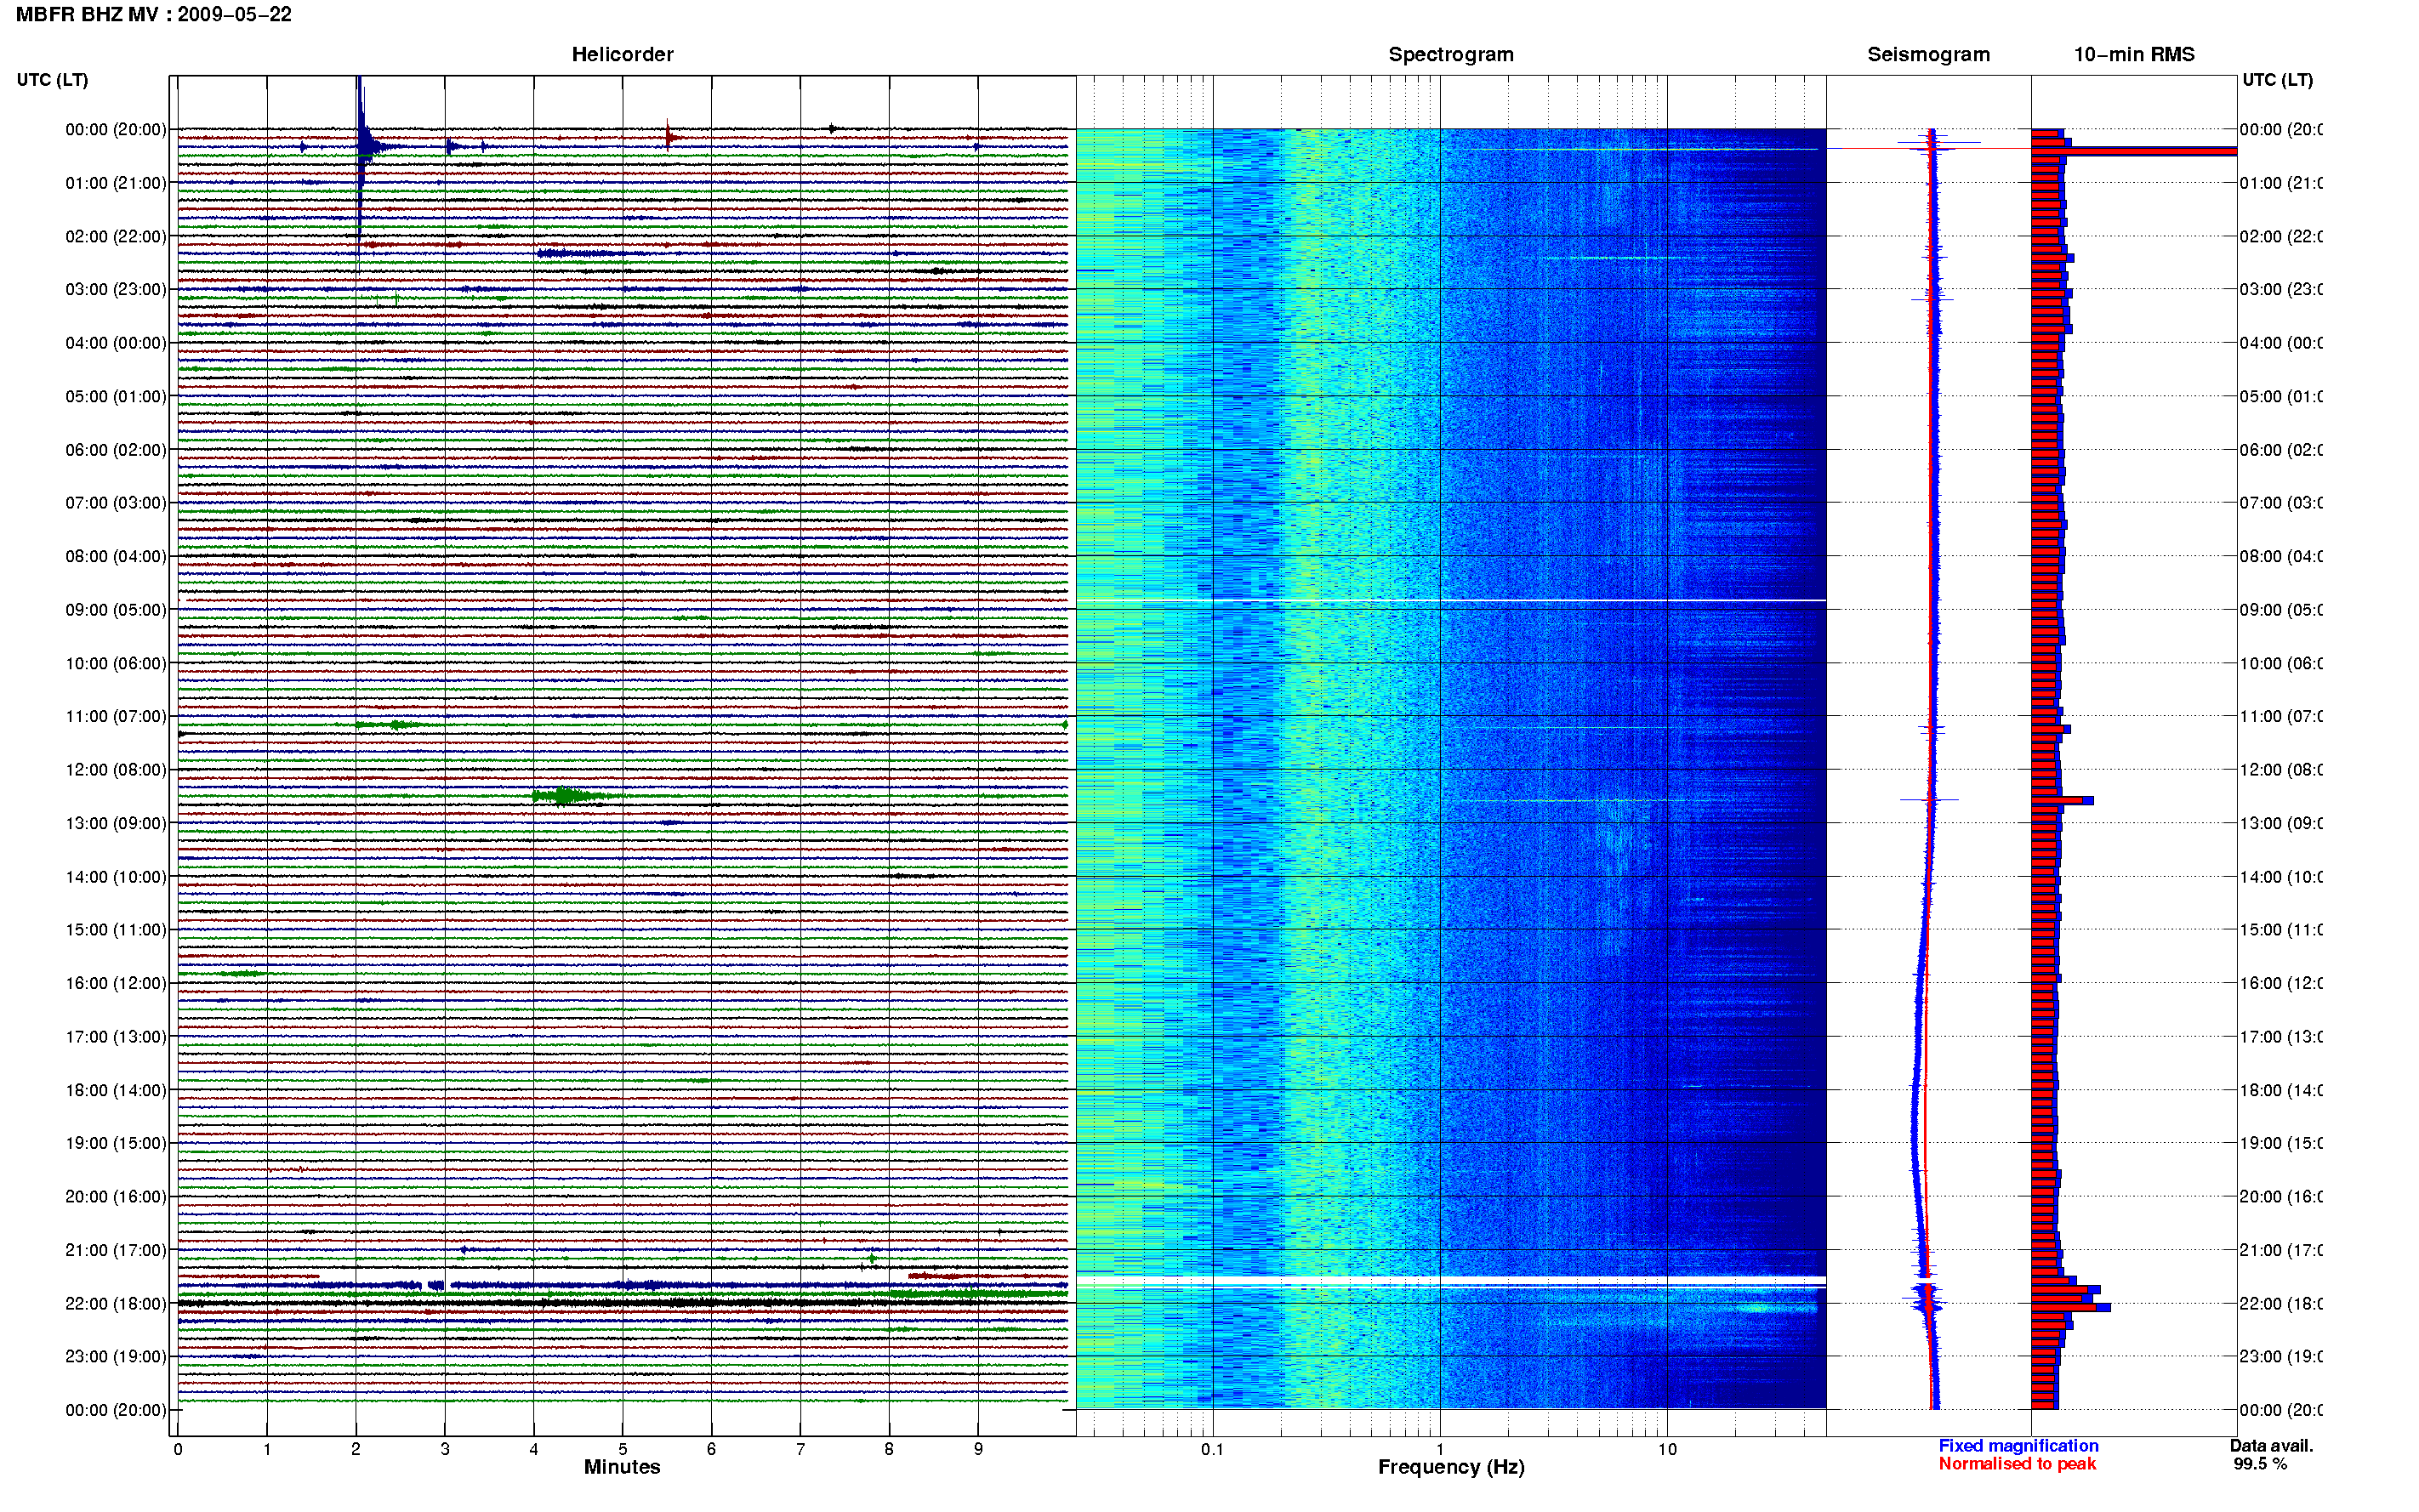Click the right '22:00 (18:' time label
The image size is (2419, 1512).
point(2281,1304)
